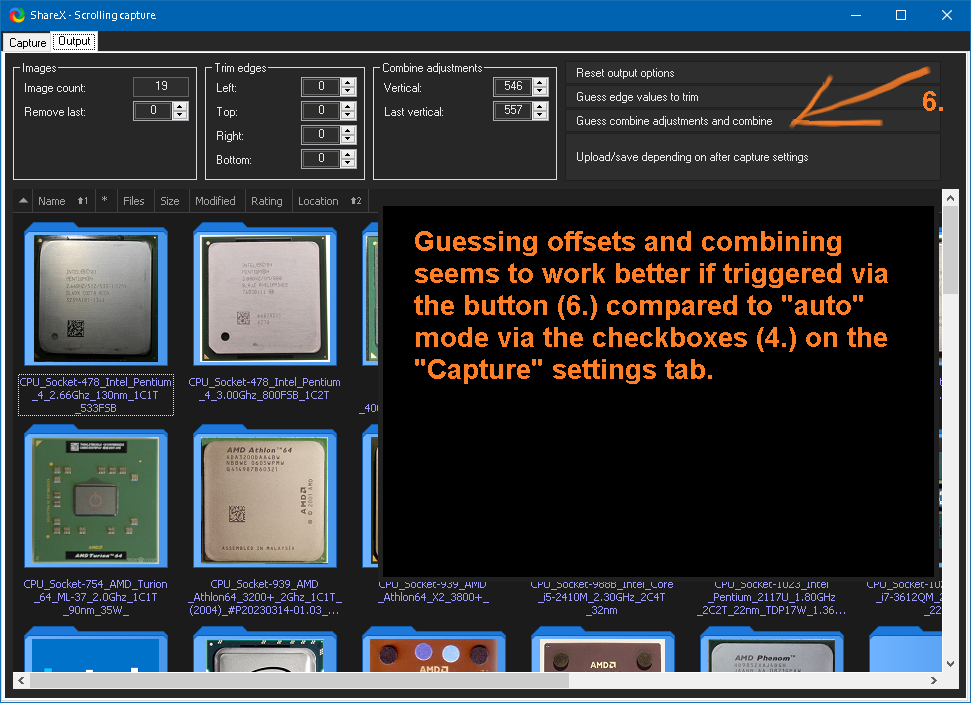The height and width of the screenshot is (703, 971).
Task: Click i5-2410M_2.30GHz folder name label
Action: 602,597
